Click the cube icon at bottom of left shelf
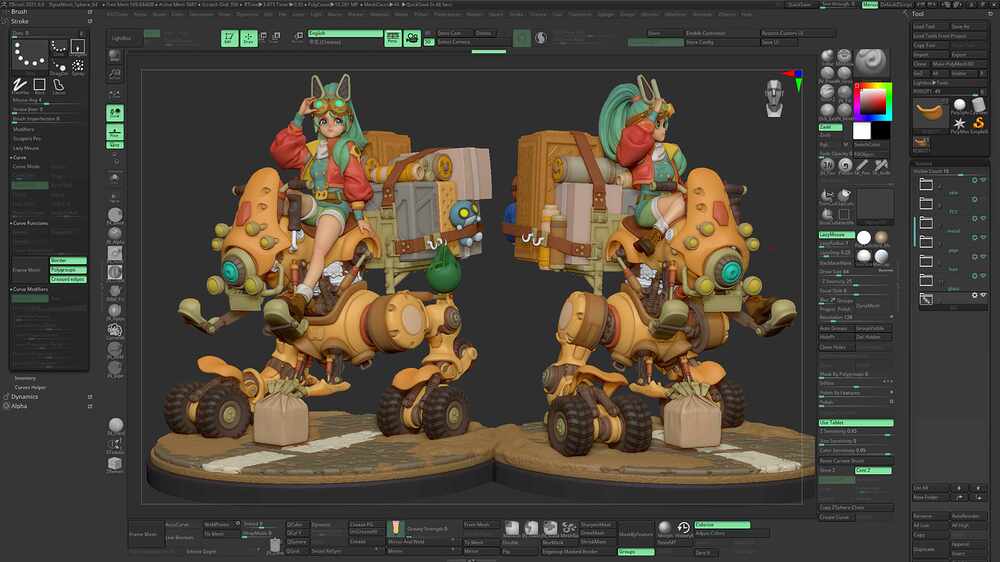 click(115, 464)
